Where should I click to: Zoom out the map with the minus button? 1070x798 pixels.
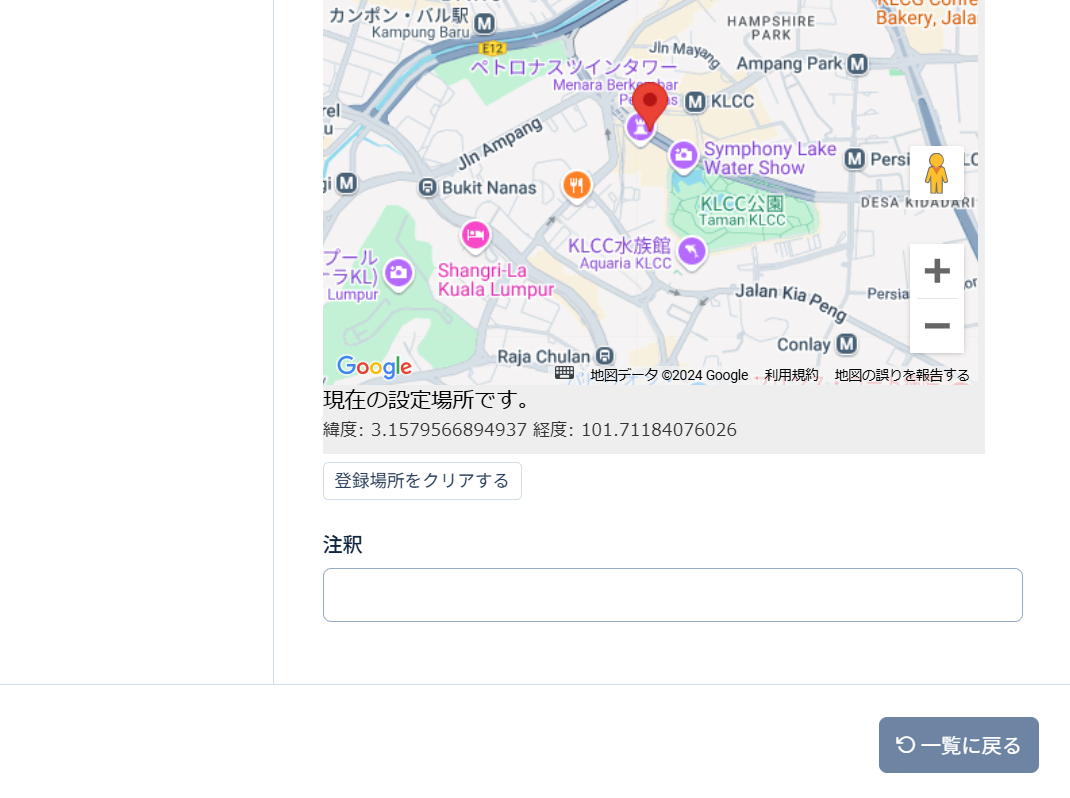click(x=936, y=326)
